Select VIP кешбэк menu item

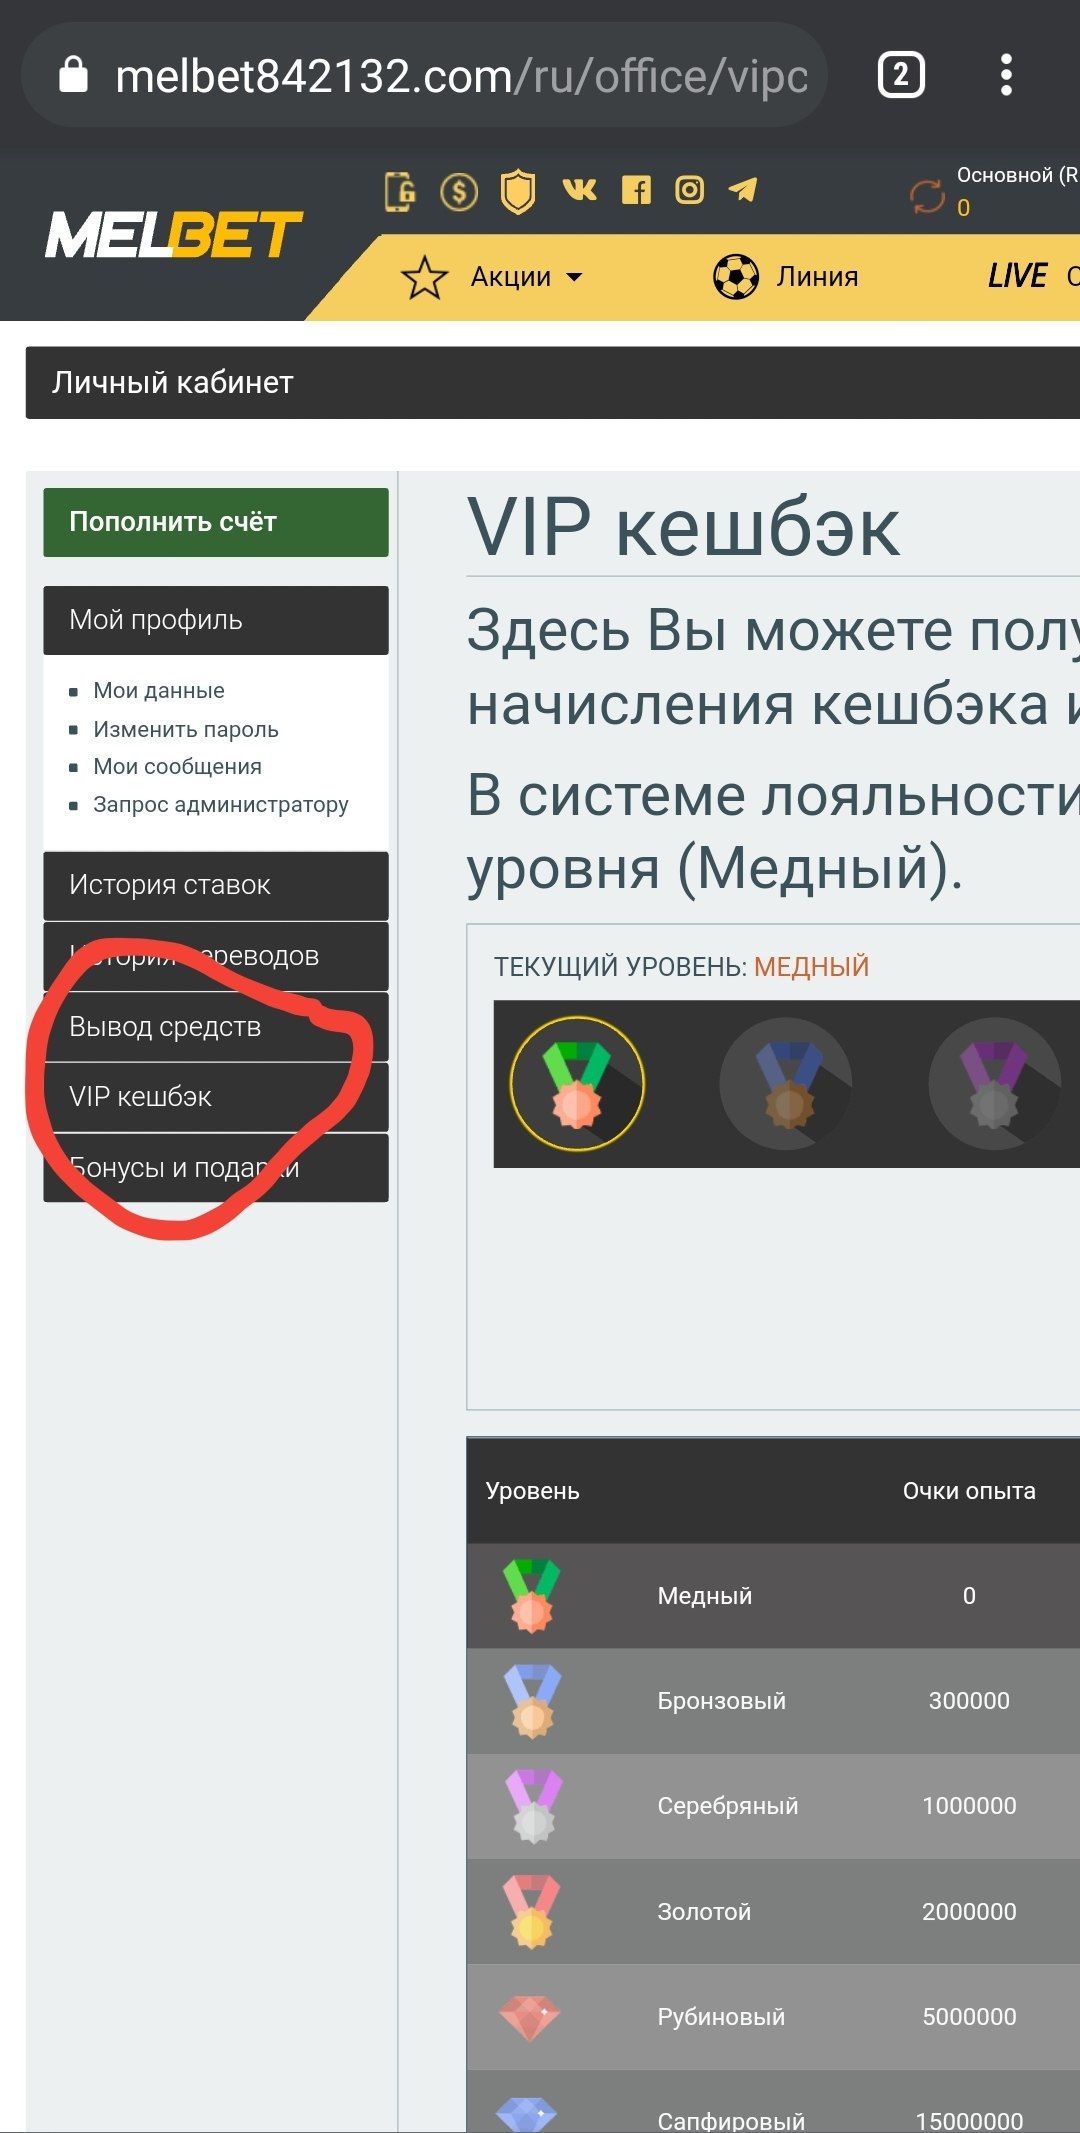tap(216, 1097)
